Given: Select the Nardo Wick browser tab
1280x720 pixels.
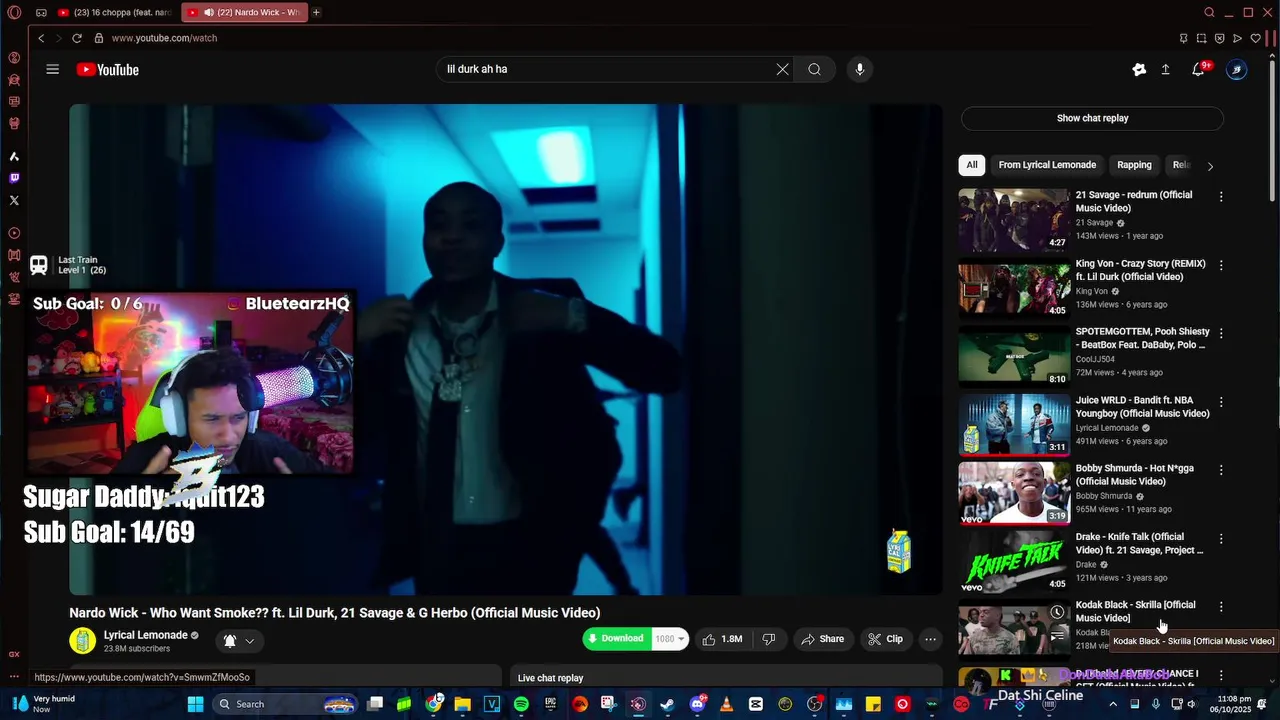Looking at the screenshot, I should pos(245,12).
